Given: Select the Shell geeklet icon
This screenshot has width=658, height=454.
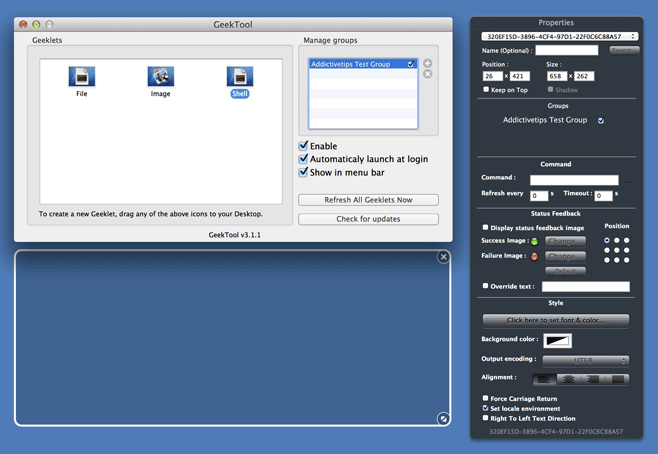Looking at the screenshot, I should (240, 76).
